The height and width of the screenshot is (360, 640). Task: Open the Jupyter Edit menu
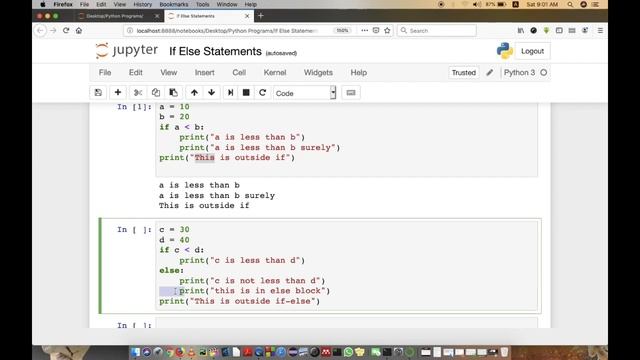point(136,73)
